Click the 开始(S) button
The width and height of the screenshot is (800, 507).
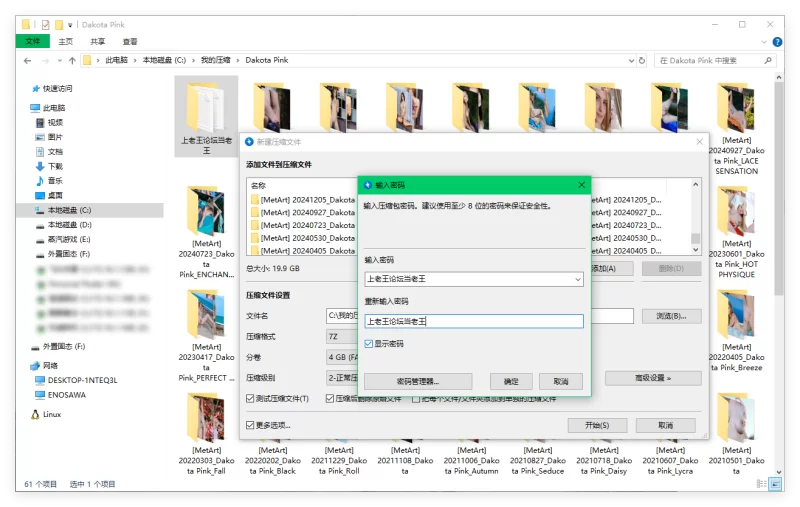pos(597,425)
